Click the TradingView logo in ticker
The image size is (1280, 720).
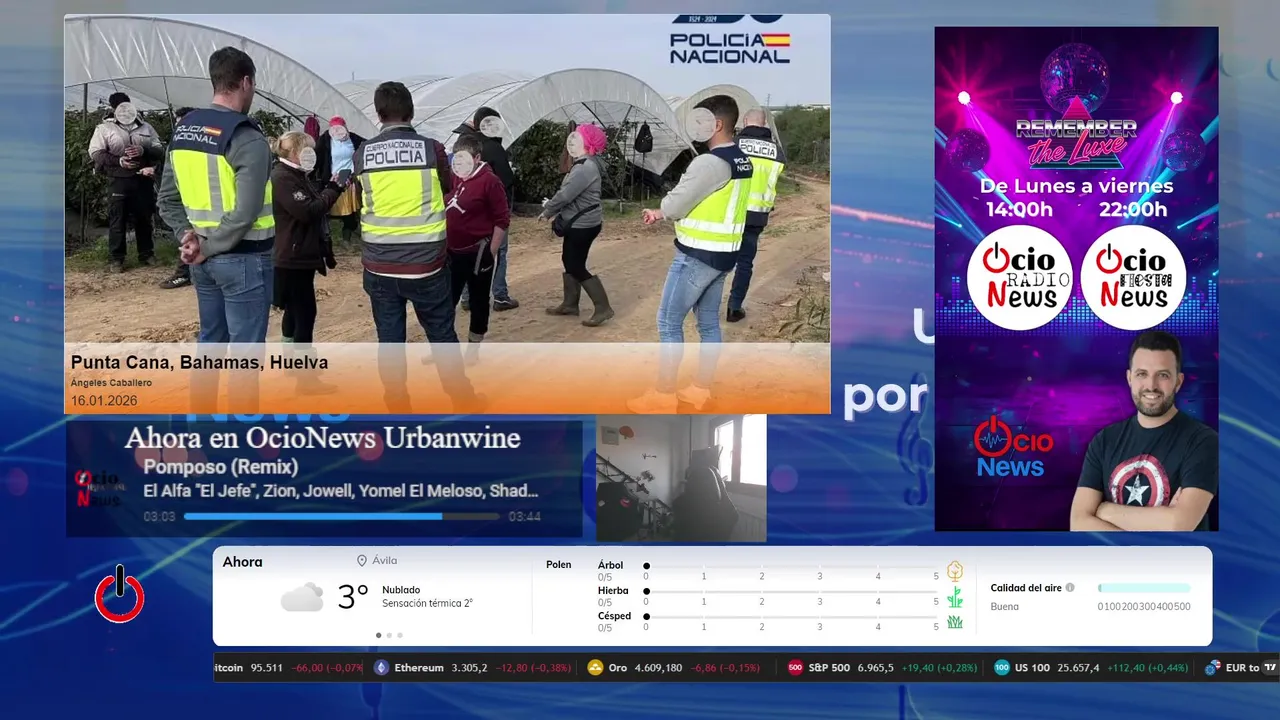[1270, 668]
